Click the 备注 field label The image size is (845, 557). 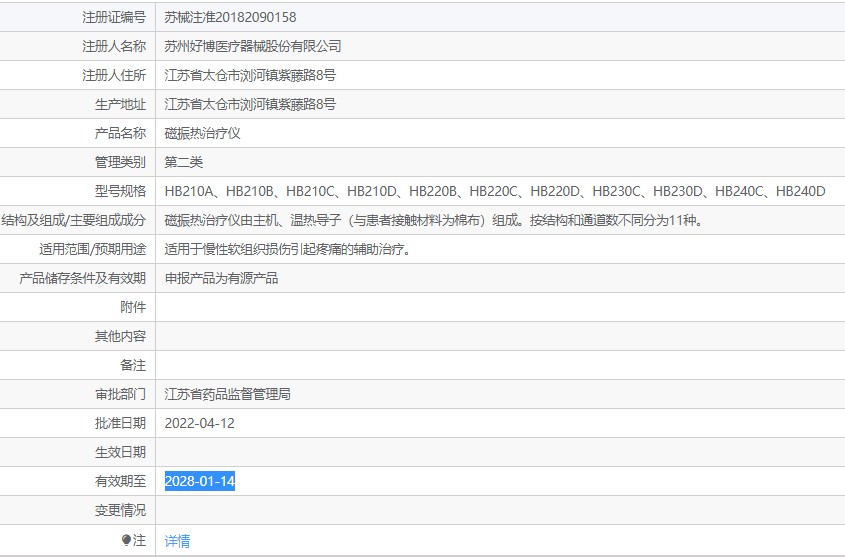point(133,365)
